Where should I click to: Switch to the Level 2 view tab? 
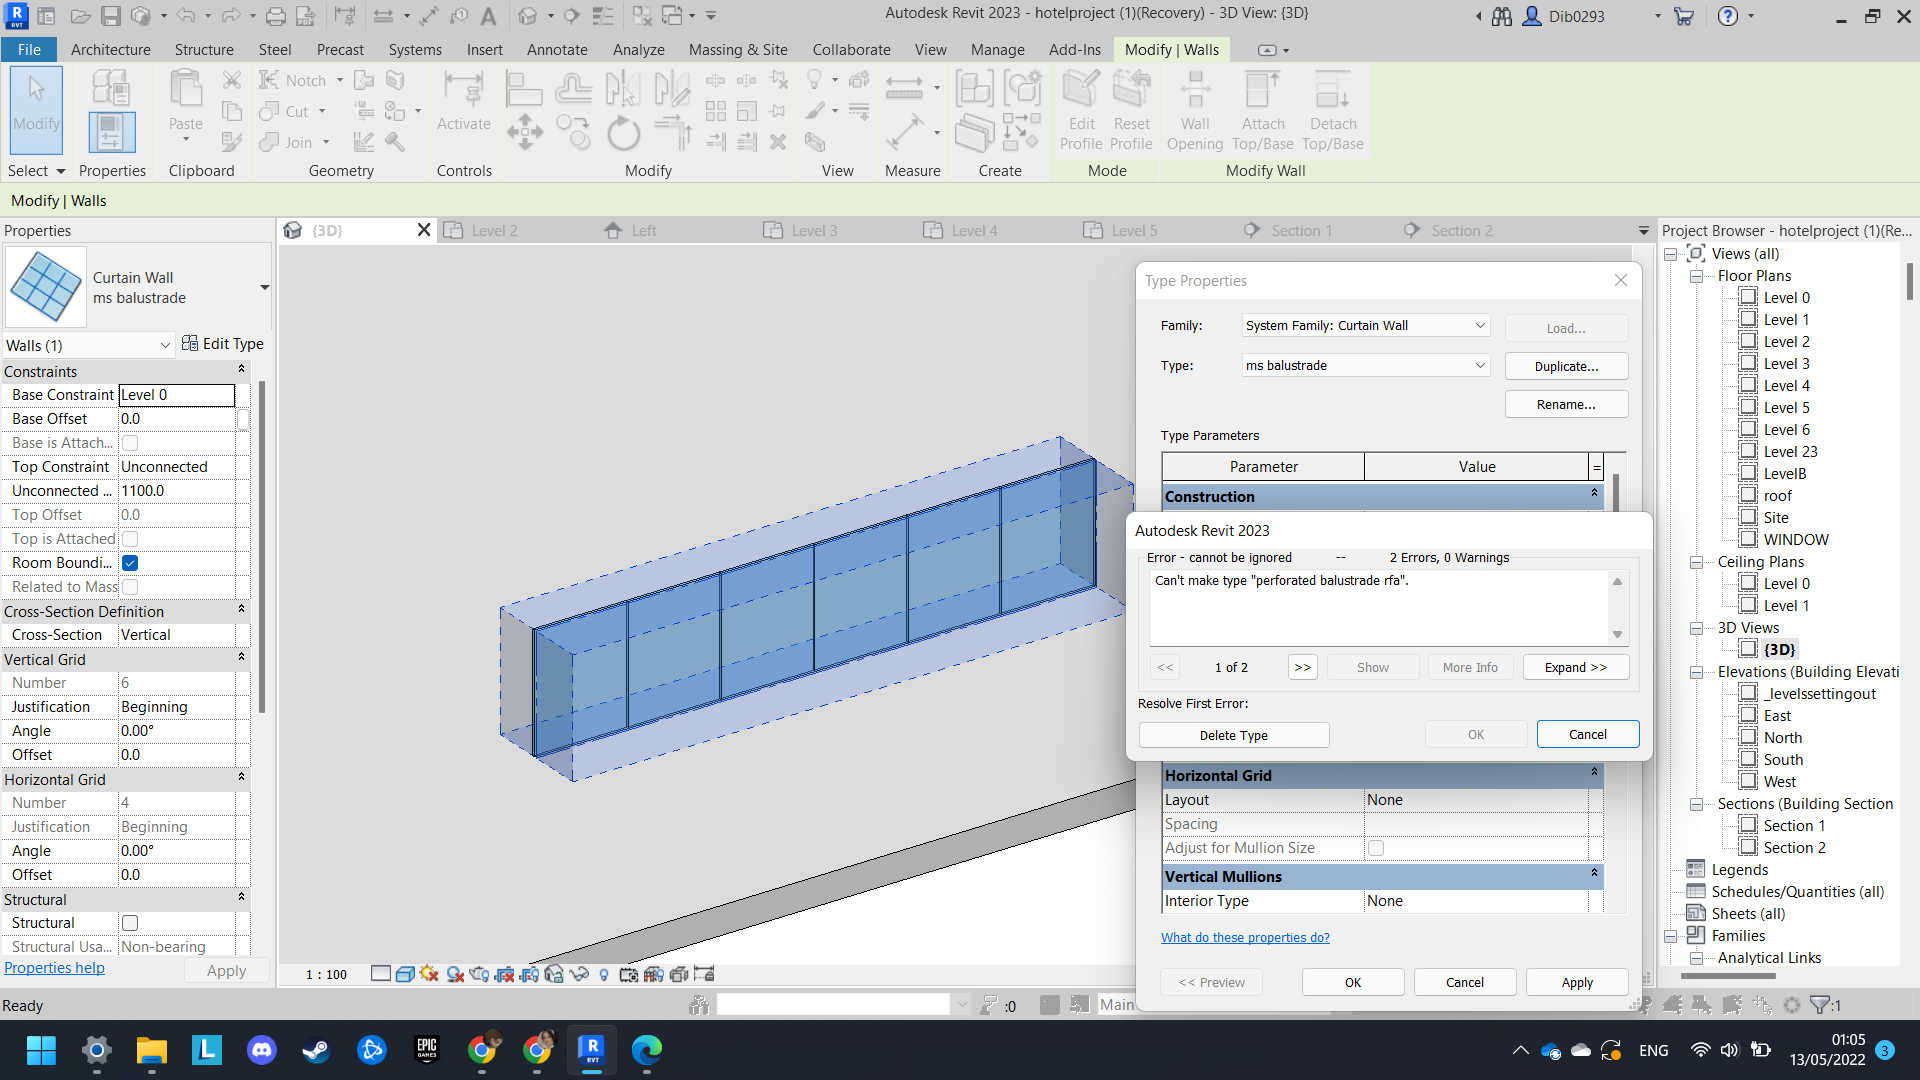click(x=493, y=231)
